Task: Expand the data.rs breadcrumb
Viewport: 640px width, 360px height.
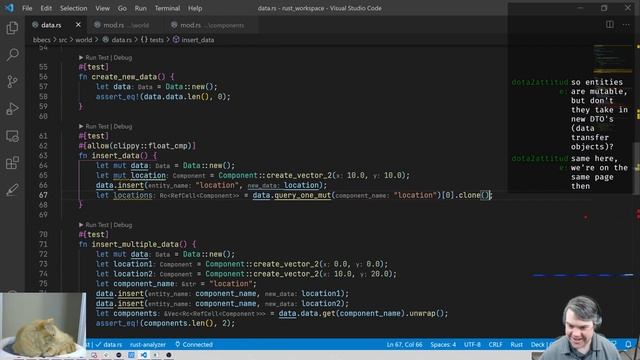Action: tap(121, 40)
